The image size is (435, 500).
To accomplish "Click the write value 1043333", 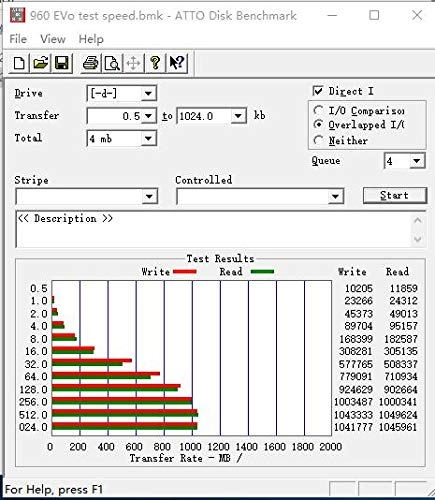I will pos(353,415).
